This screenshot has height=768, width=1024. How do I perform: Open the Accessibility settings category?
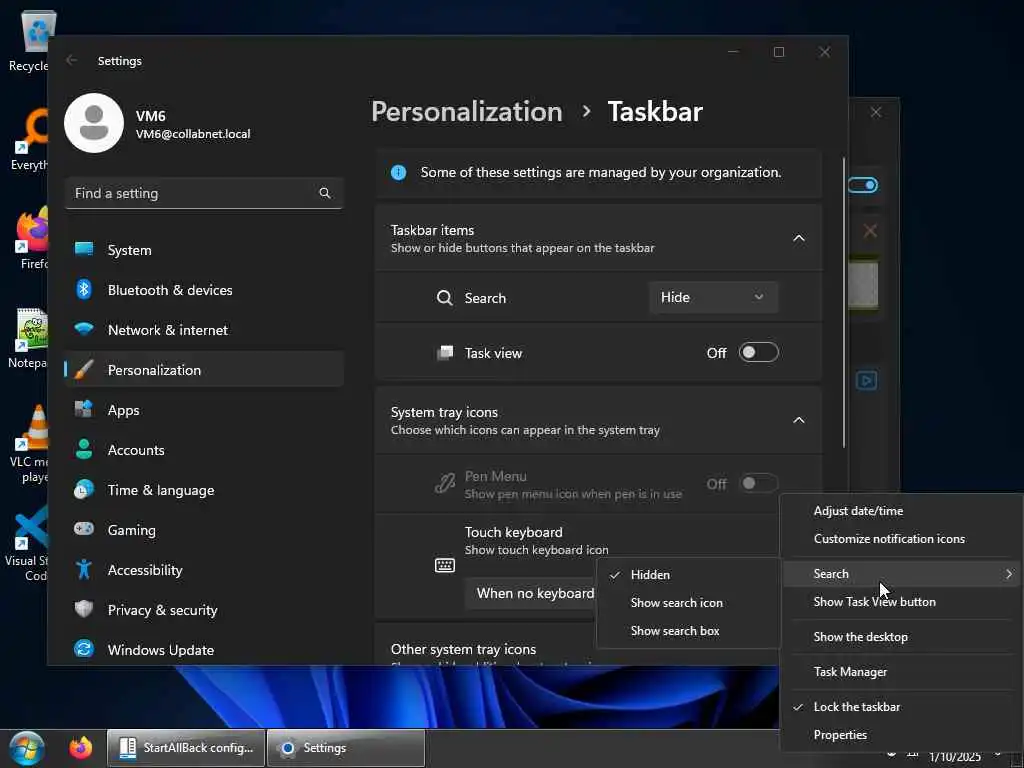204,570
